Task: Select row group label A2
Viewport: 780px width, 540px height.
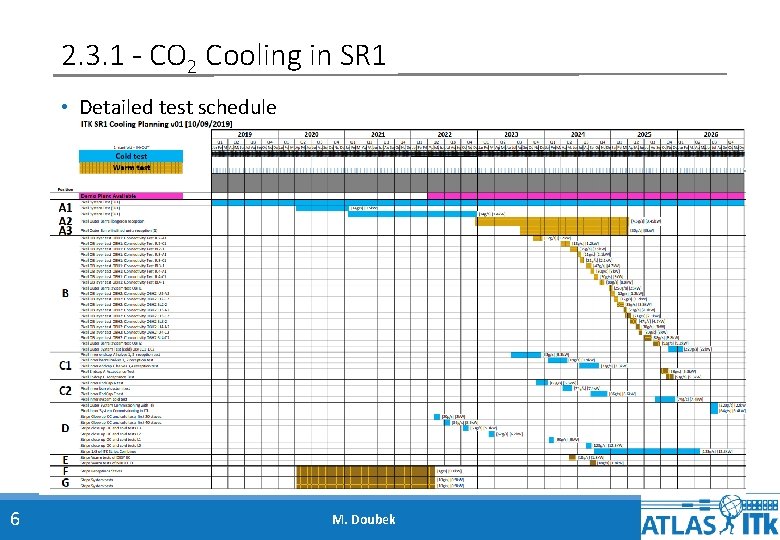Action: pyautogui.click(x=65, y=221)
